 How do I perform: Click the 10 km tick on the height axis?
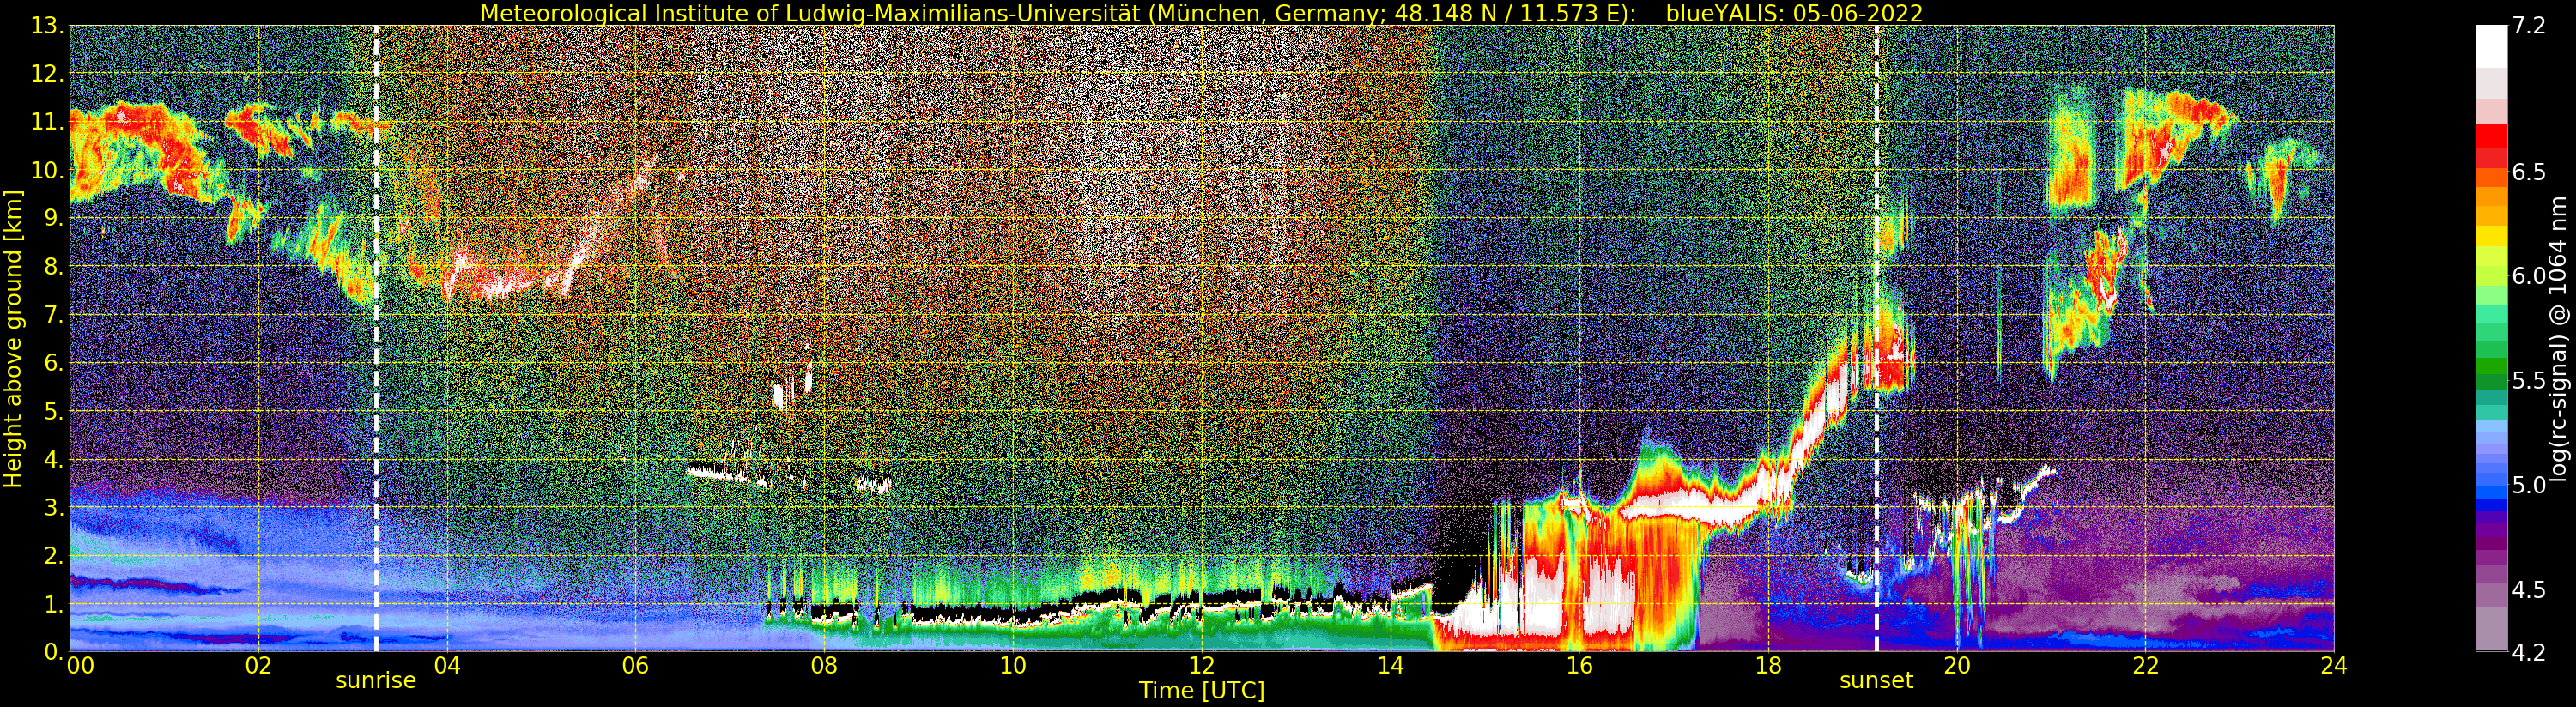tap(46, 171)
